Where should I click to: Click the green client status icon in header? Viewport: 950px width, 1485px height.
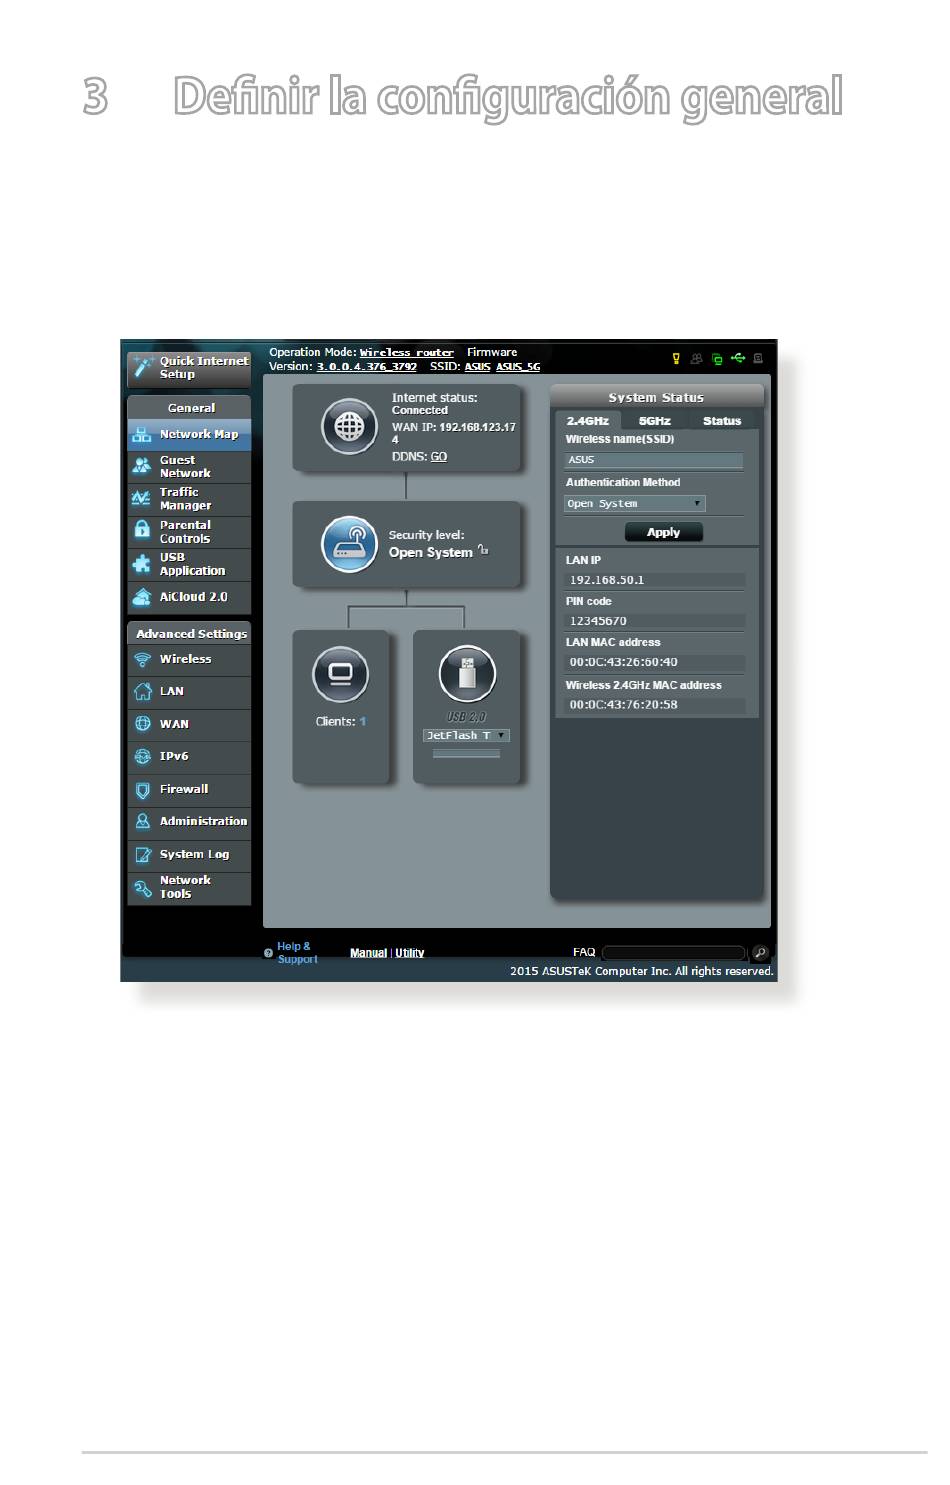click(x=717, y=358)
